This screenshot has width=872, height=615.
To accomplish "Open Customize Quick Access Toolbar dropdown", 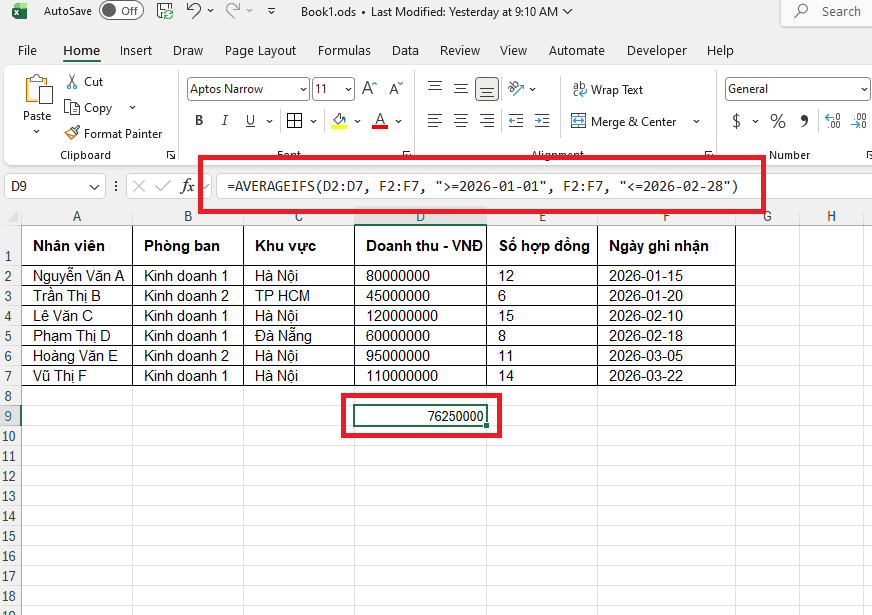I will tap(271, 11).
